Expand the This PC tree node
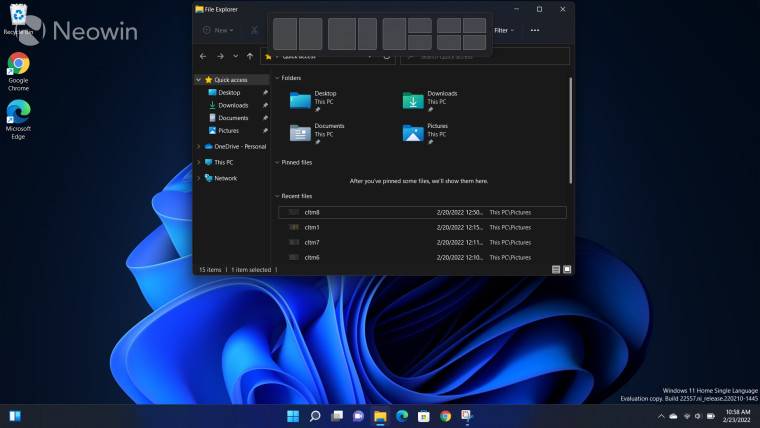The width and height of the screenshot is (760, 428). coord(198,162)
